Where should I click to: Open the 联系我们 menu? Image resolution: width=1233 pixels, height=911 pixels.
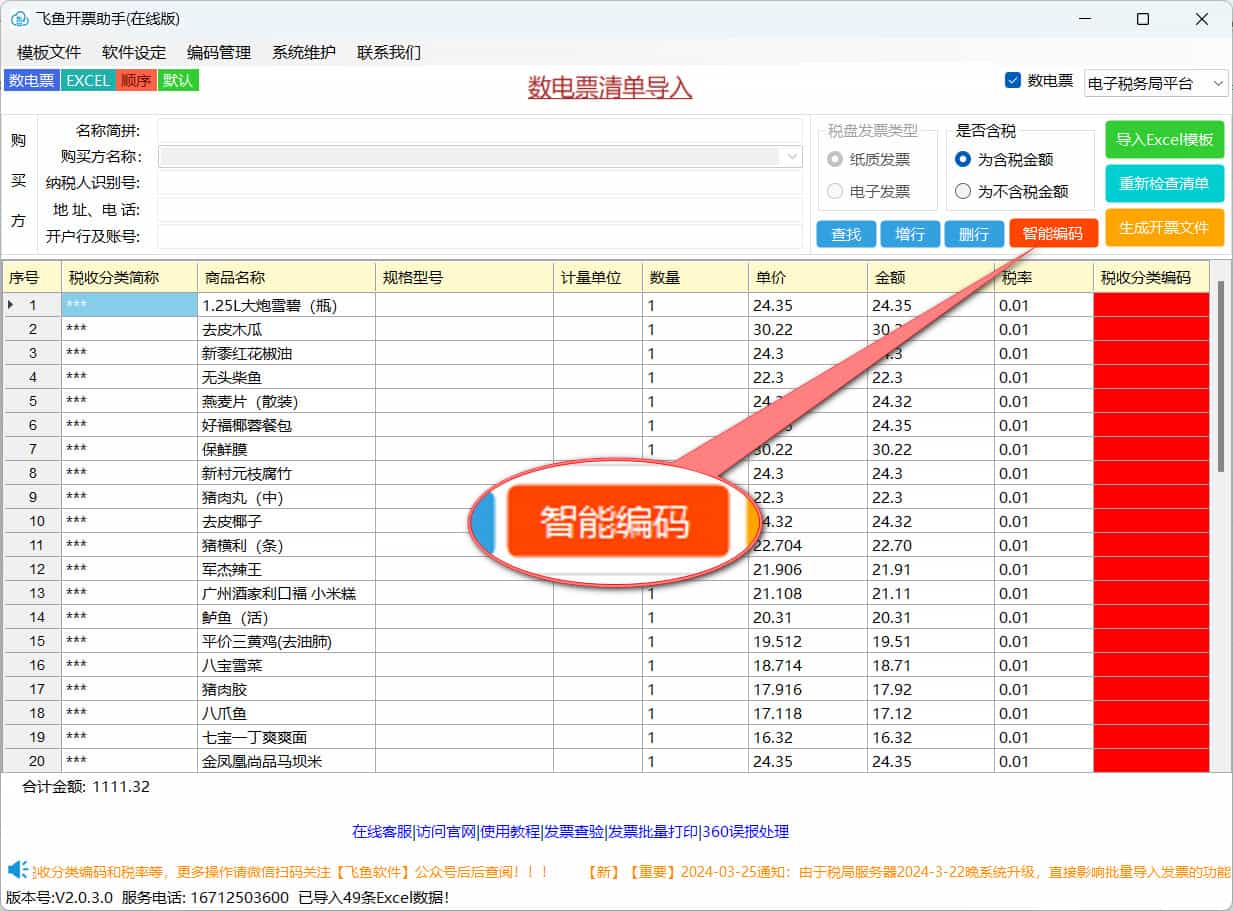tap(389, 53)
